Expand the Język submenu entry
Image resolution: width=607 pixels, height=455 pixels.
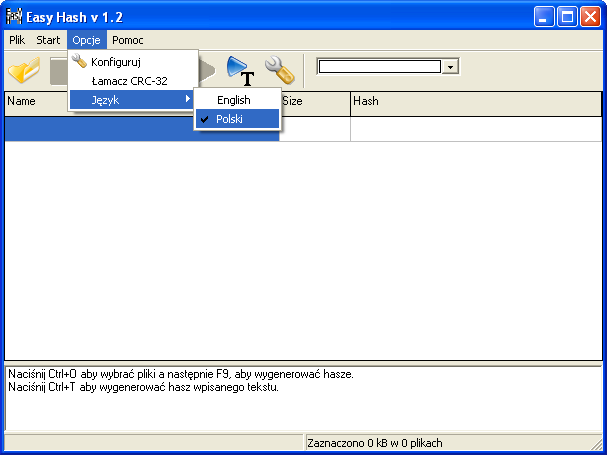[132, 100]
